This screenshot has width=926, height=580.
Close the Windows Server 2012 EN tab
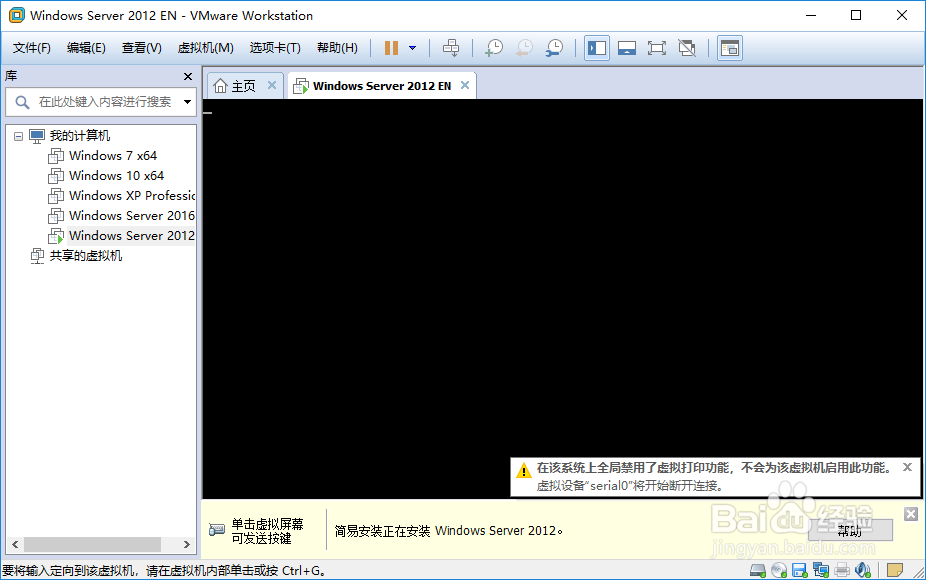point(465,86)
